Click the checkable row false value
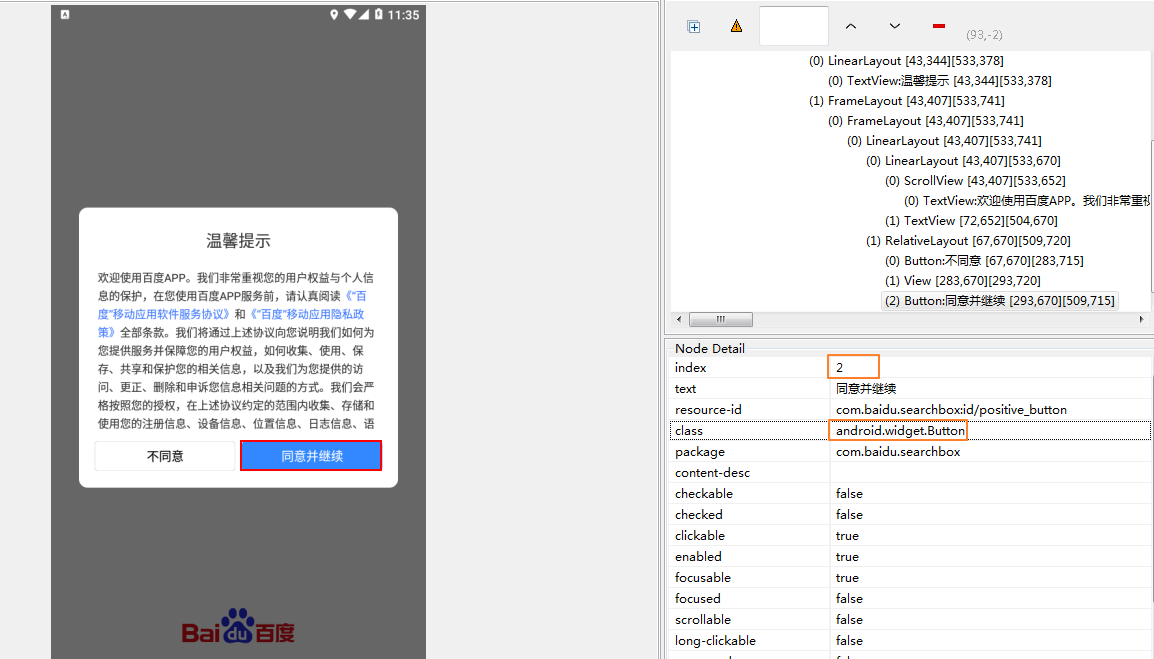Viewport: 1154px width, 659px height. [x=849, y=494]
